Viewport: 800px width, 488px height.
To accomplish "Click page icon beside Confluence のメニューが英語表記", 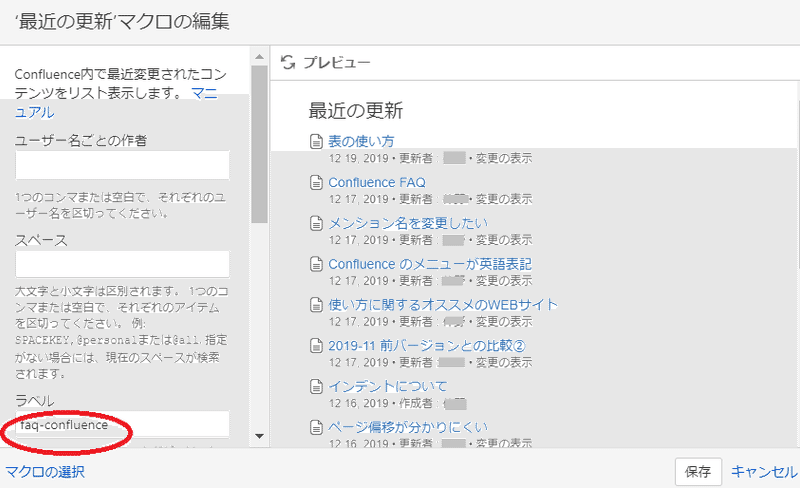I will click(x=316, y=264).
